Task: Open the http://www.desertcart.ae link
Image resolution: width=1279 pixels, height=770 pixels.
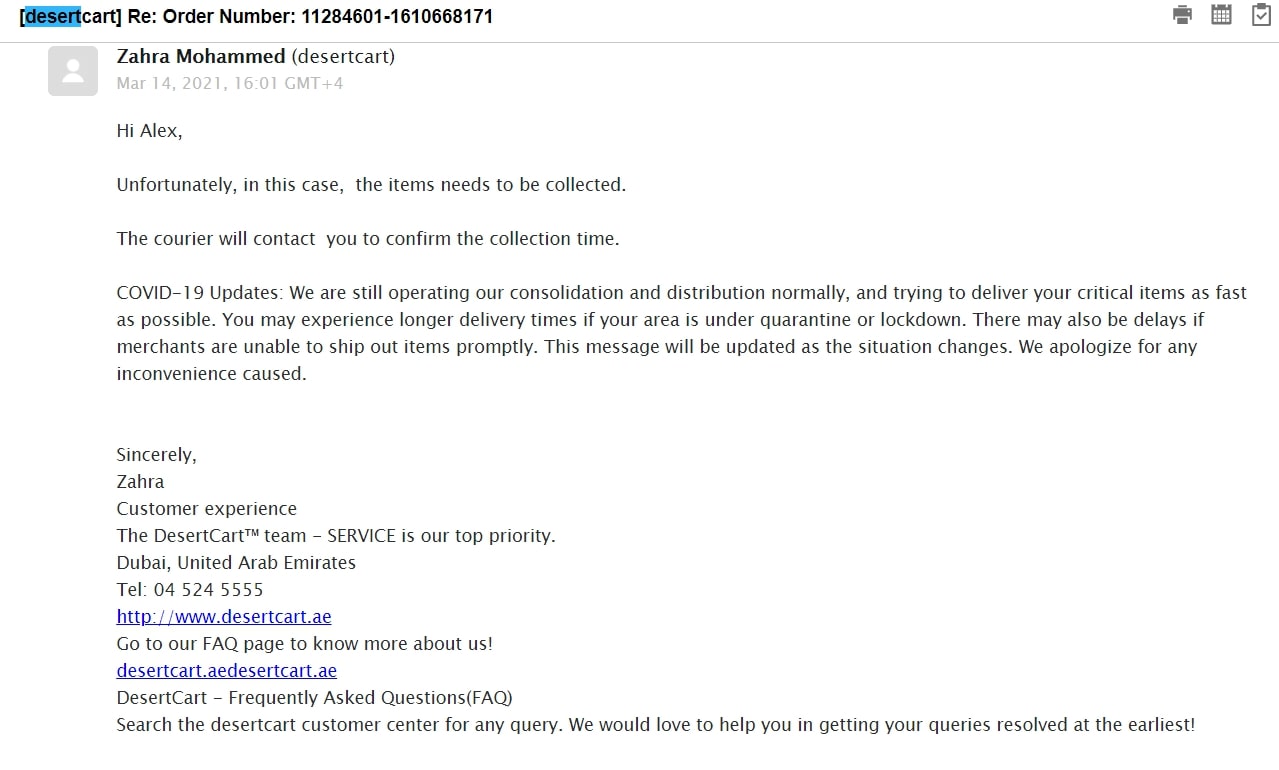Action: [x=224, y=617]
